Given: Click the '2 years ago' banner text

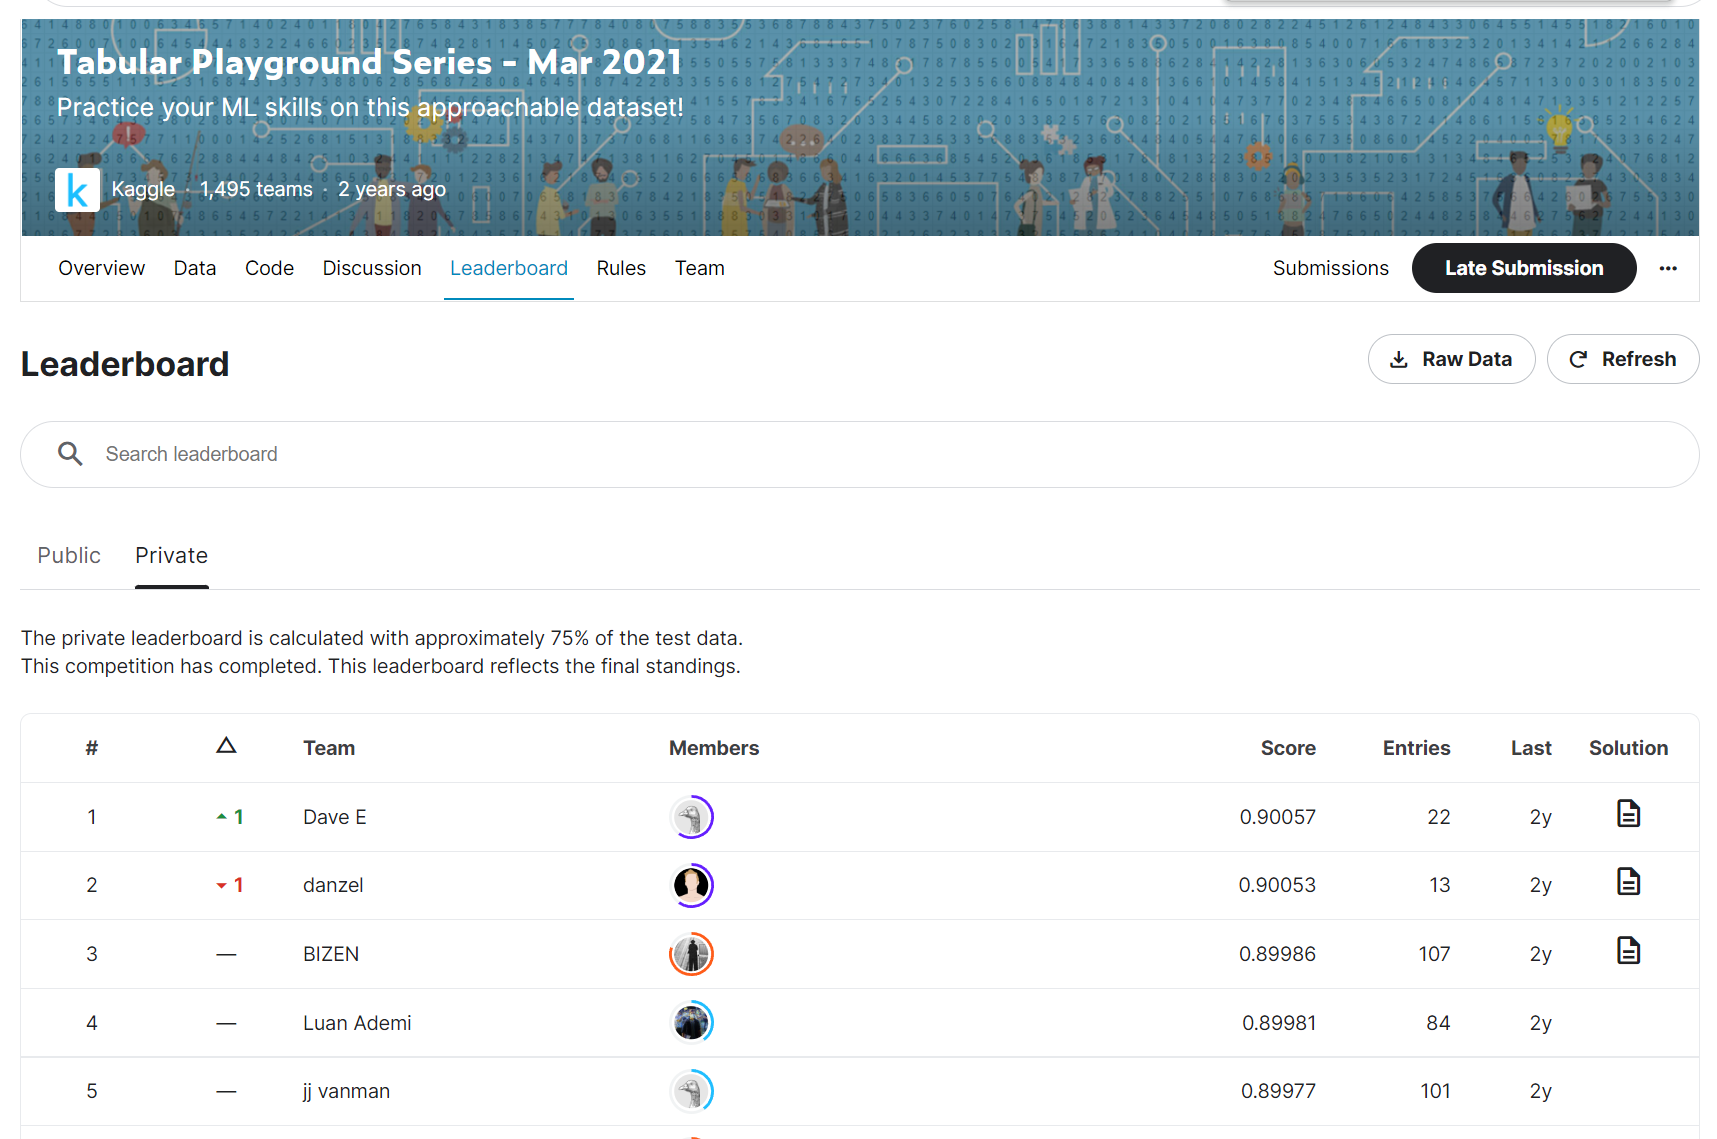Looking at the screenshot, I should coord(392,189).
